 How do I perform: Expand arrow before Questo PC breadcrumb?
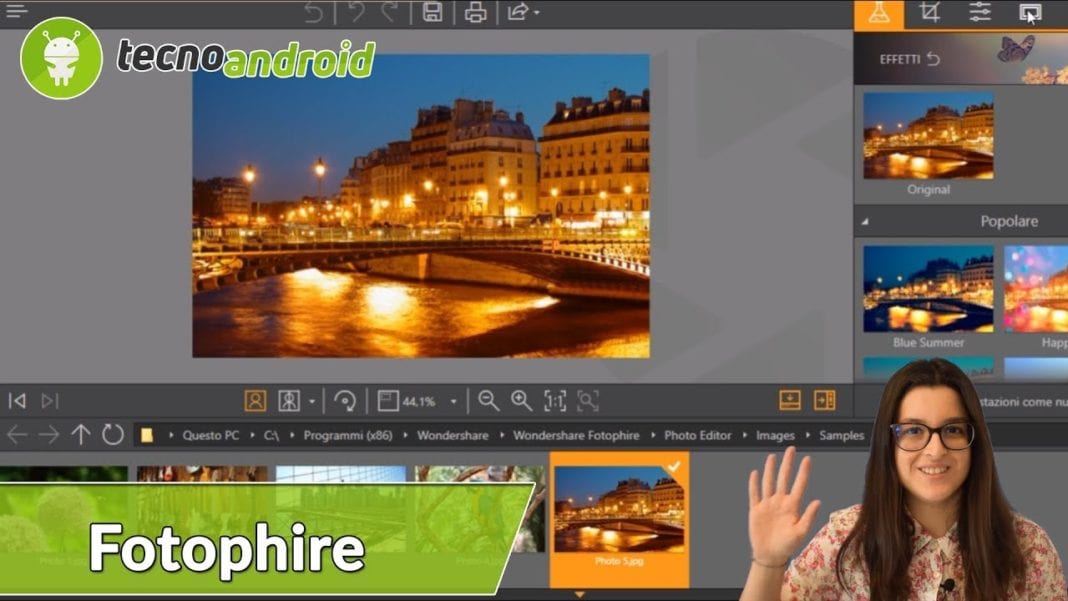(171, 435)
